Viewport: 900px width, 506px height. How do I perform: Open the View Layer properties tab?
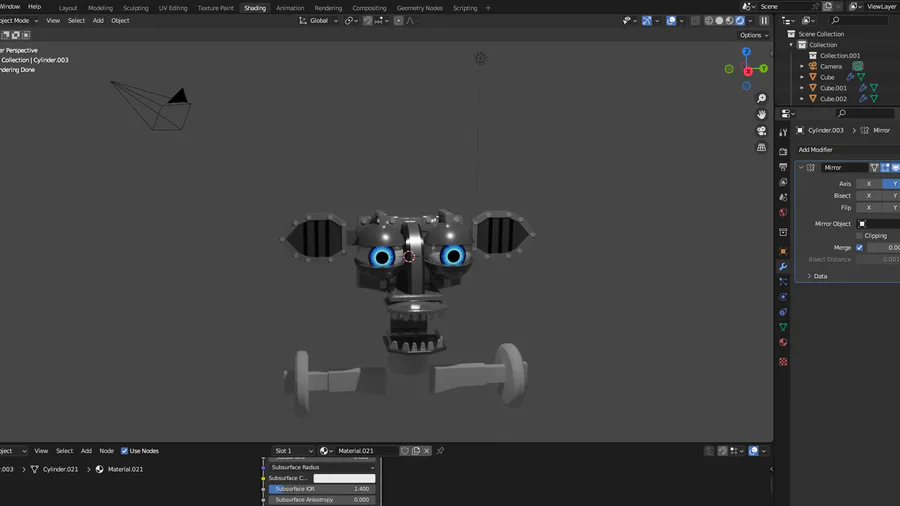(783, 182)
